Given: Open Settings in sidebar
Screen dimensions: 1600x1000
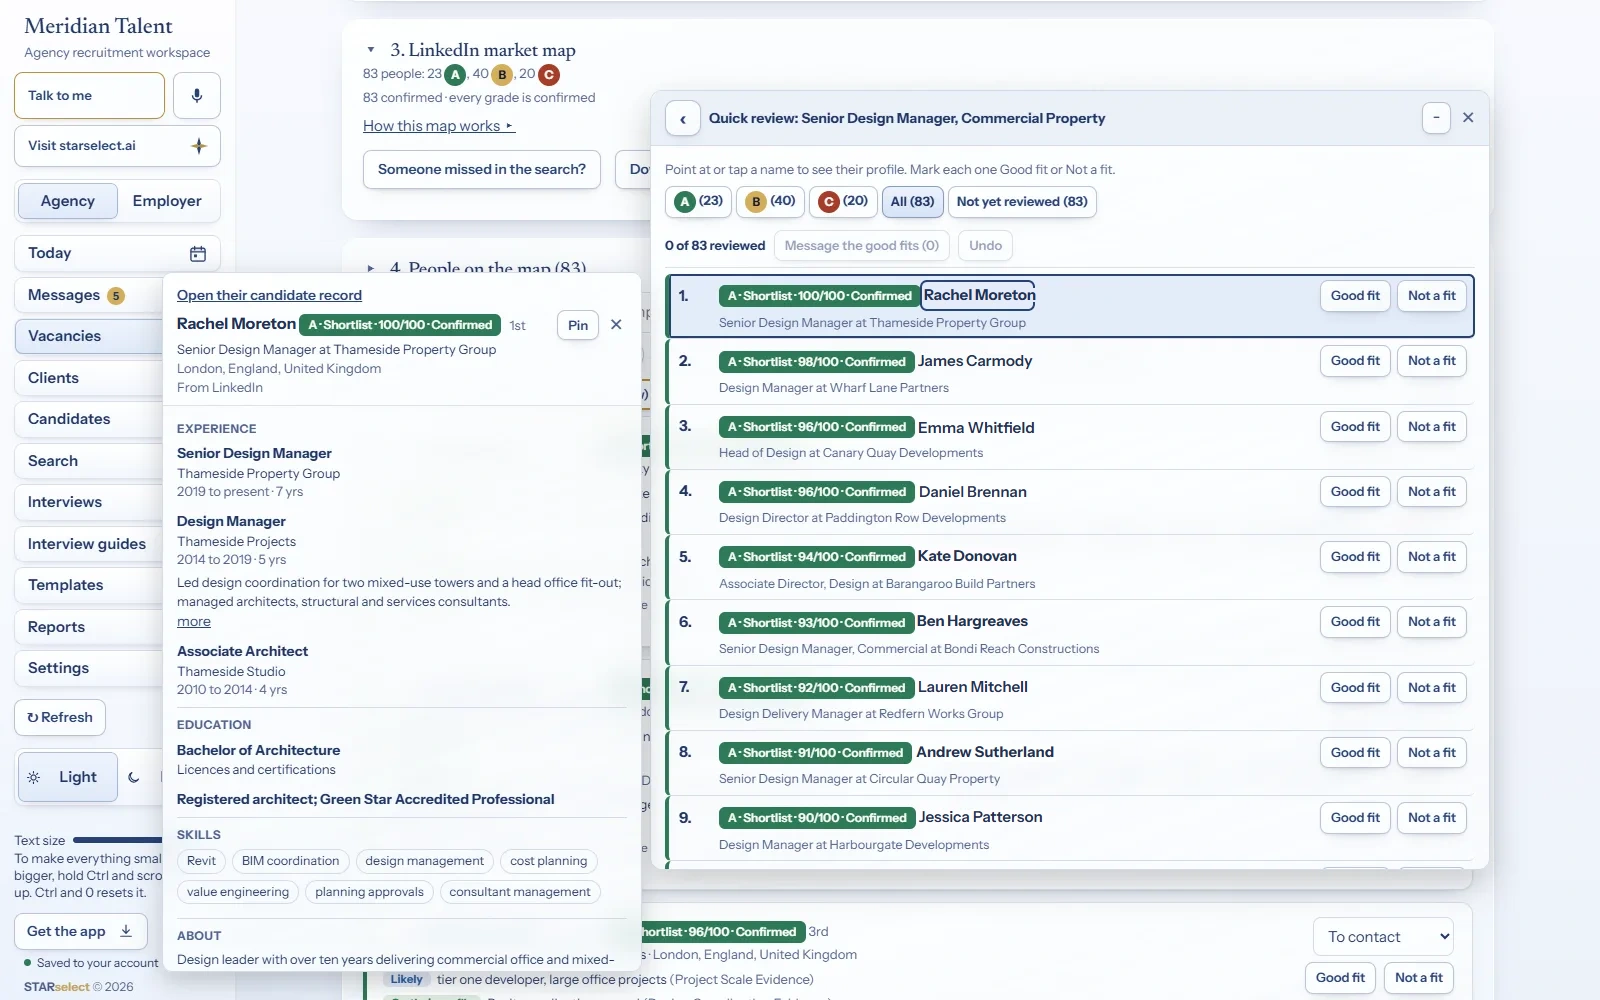Looking at the screenshot, I should (x=88, y=668).
